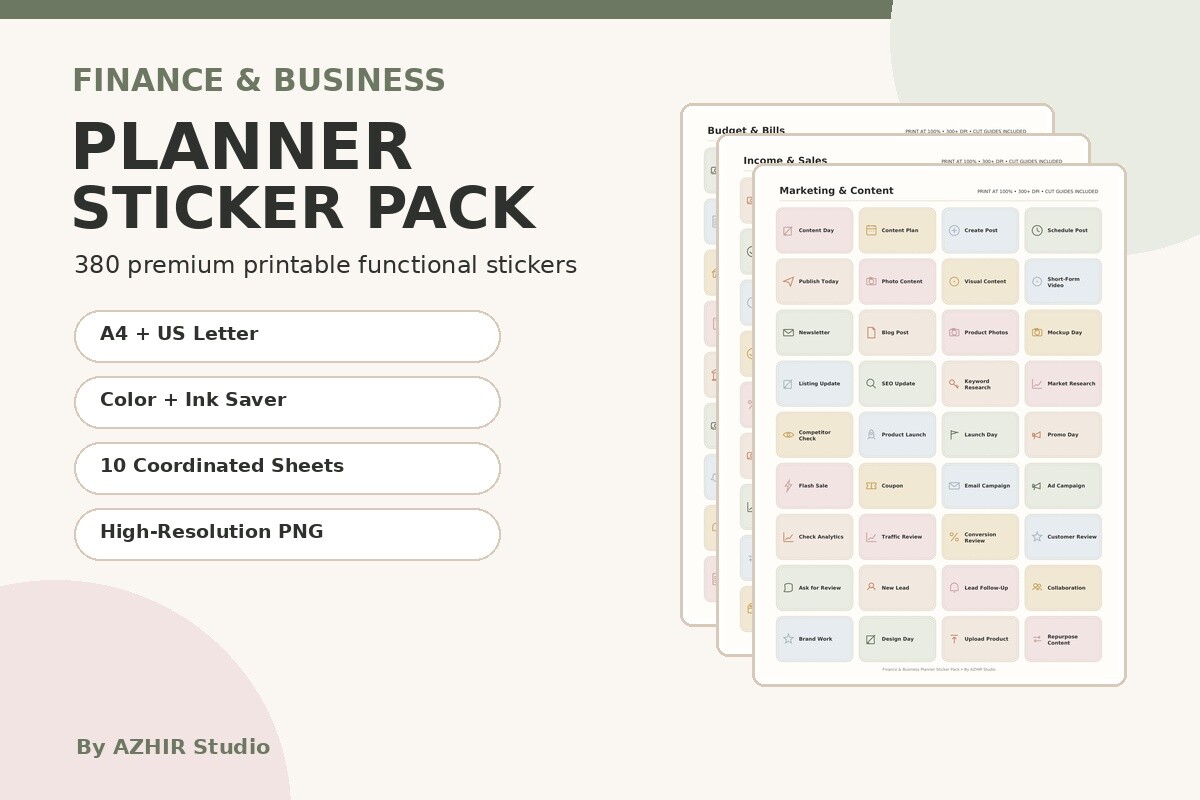Select the 10 Coordinated Sheets pill
Image resolution: width=1200 pixels, height=800 pixels.
pos(287,468)
